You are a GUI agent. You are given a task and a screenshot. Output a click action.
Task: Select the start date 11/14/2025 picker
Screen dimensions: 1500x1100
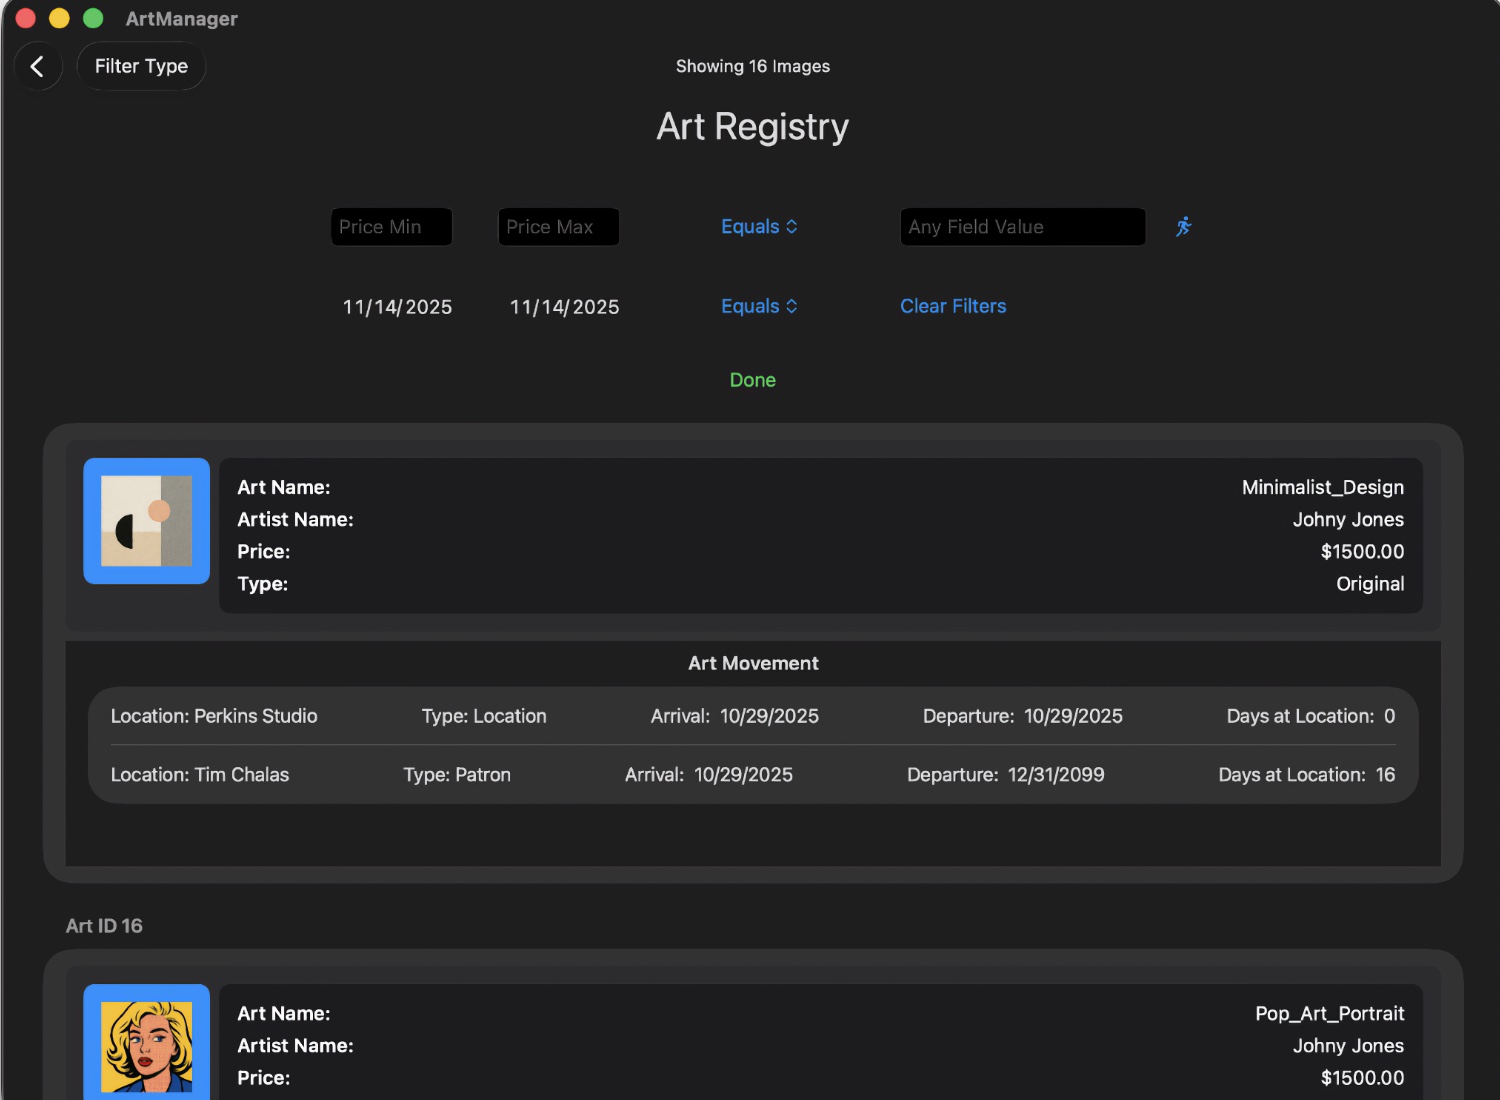point(397,307)
